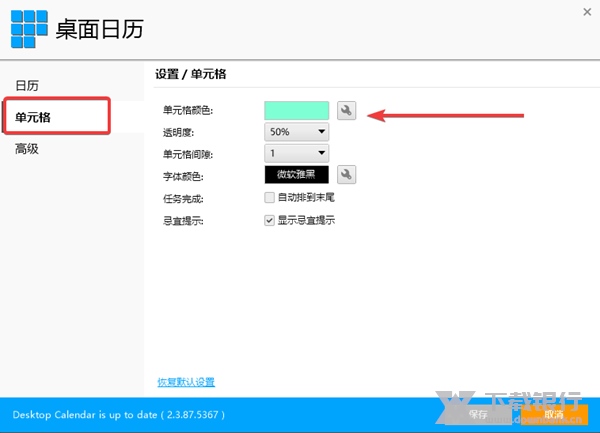Click the 桌面日历 title text
This screenshot has width=600, height=433.
(99, 29)
